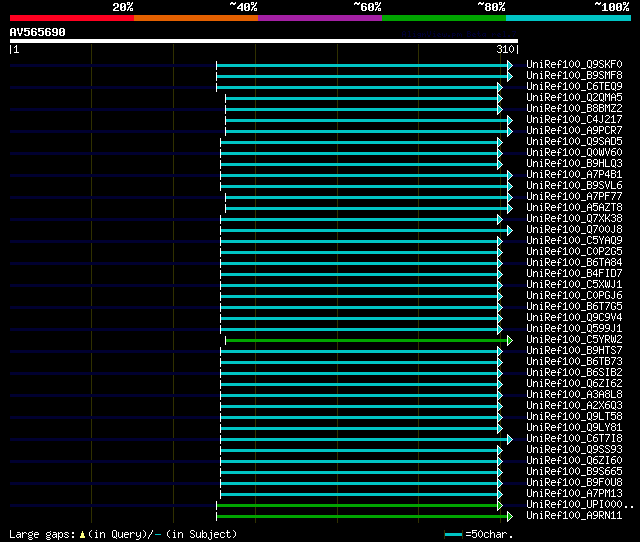The width and height of the screenshot is (640, 542).
Task: Click the arrowhead of UniRef100_A9RN11 alignment
Action: point(510,517)
